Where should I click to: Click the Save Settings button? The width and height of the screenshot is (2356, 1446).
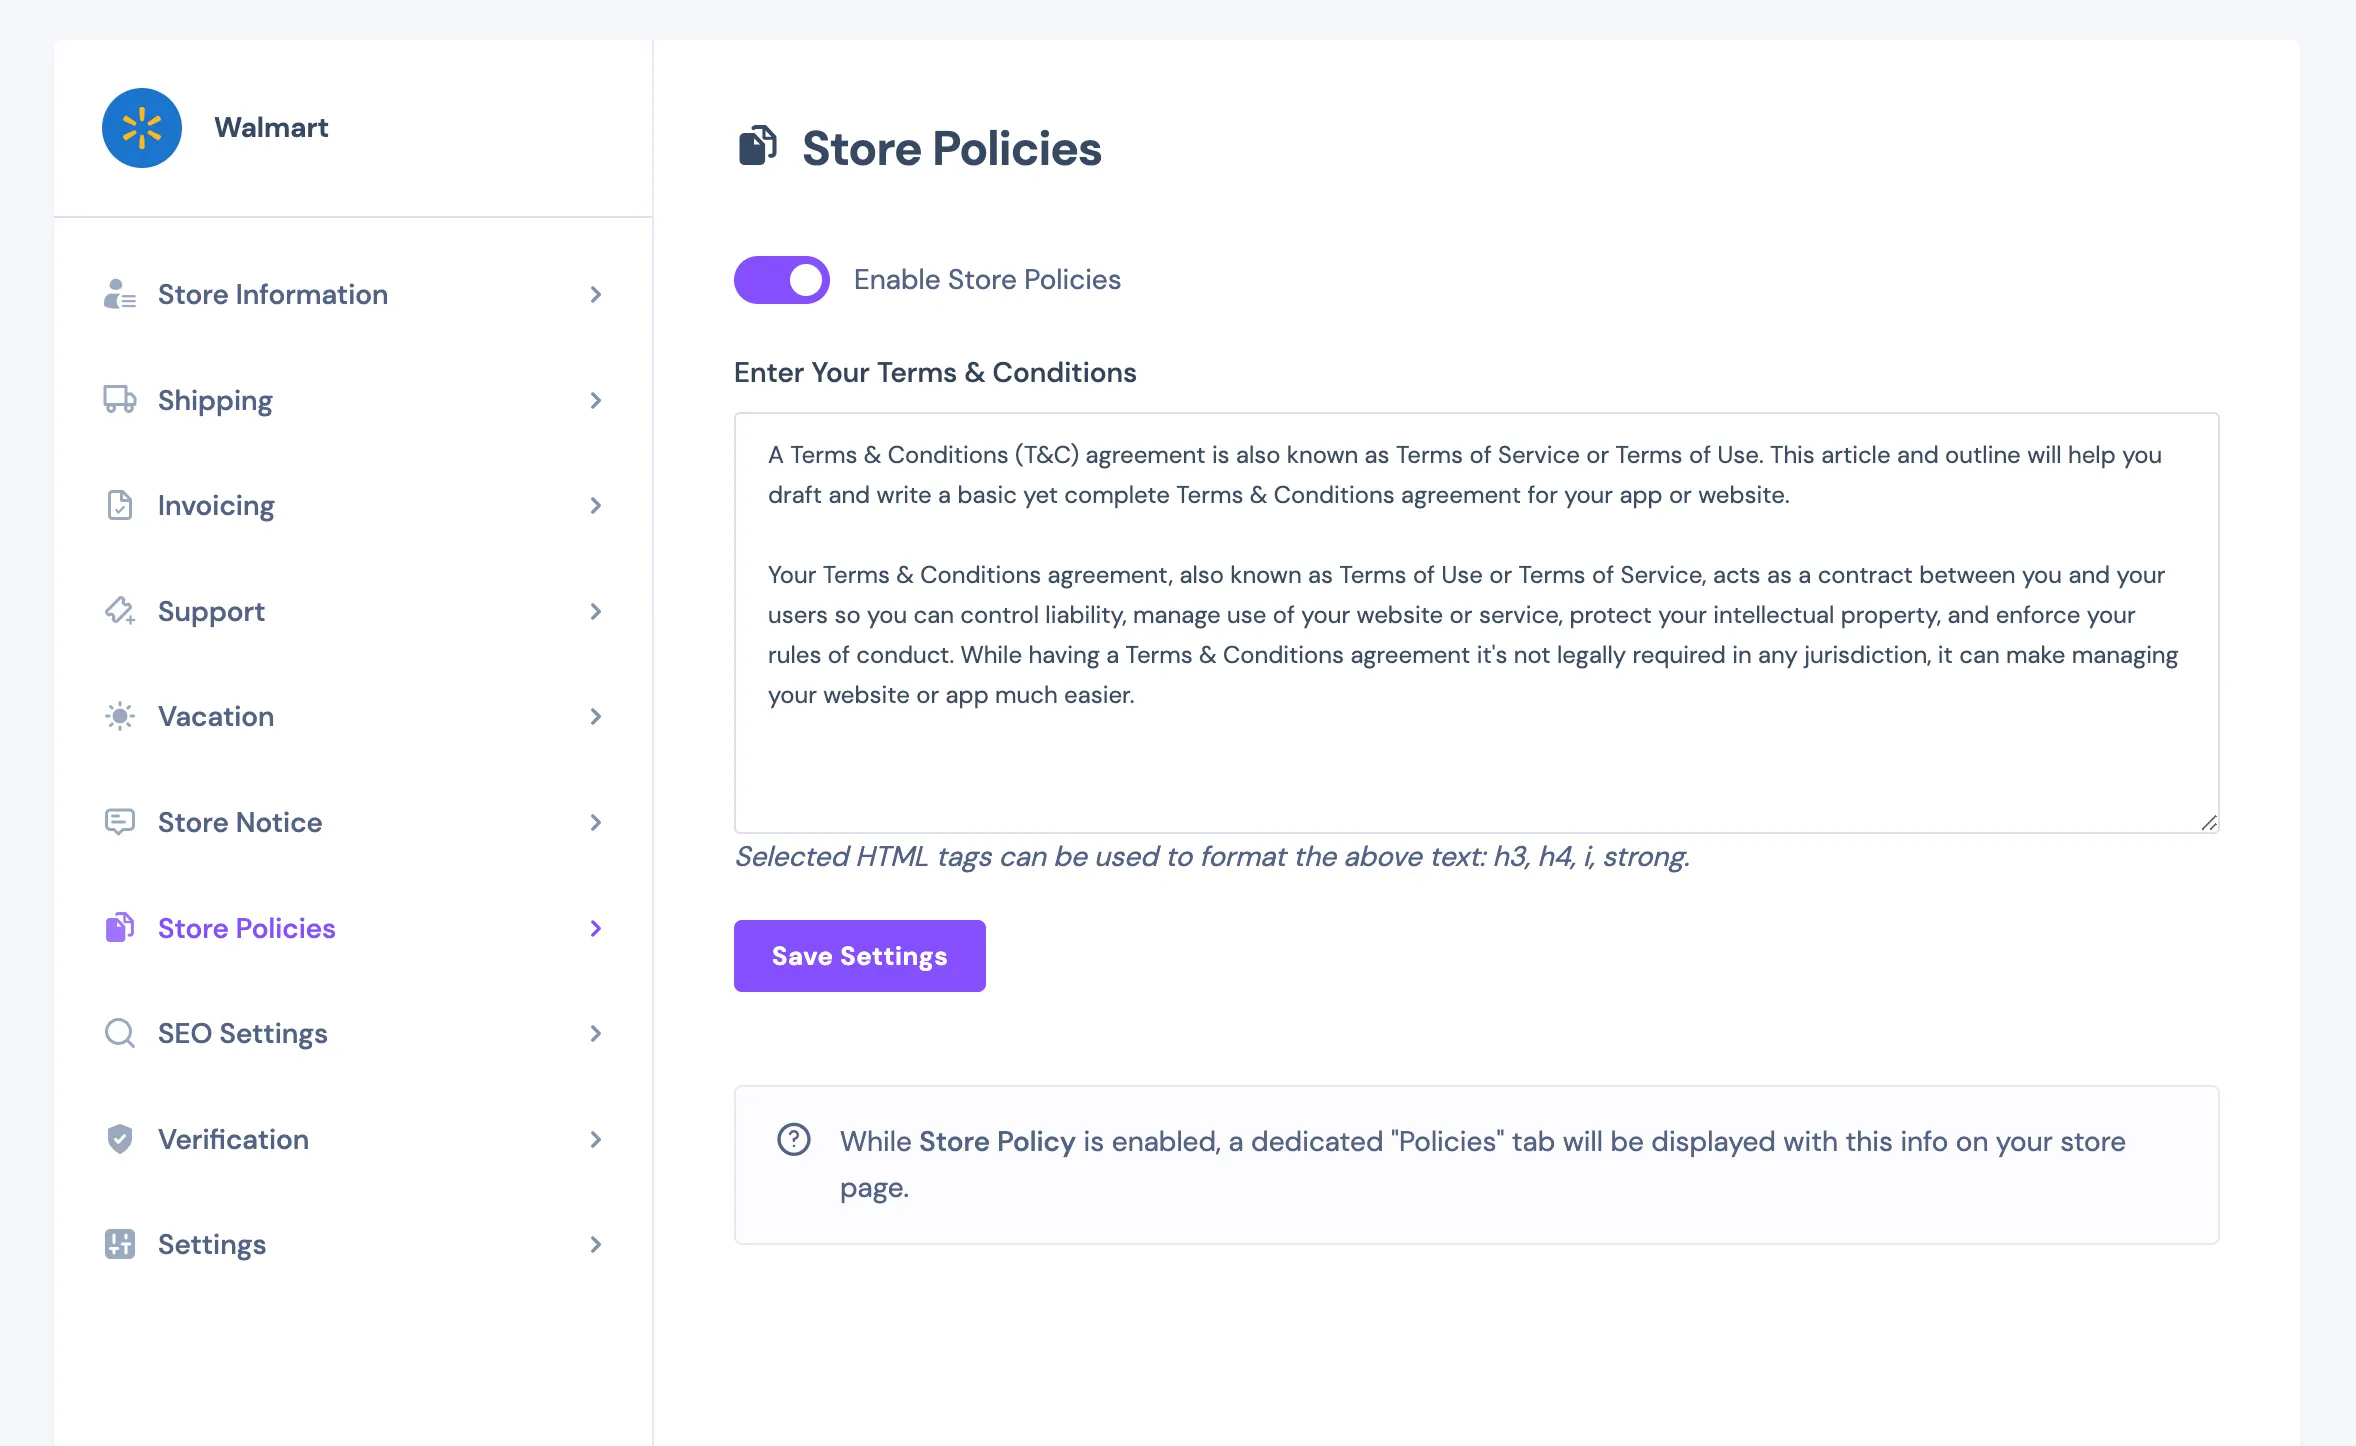tap(860, 956)
